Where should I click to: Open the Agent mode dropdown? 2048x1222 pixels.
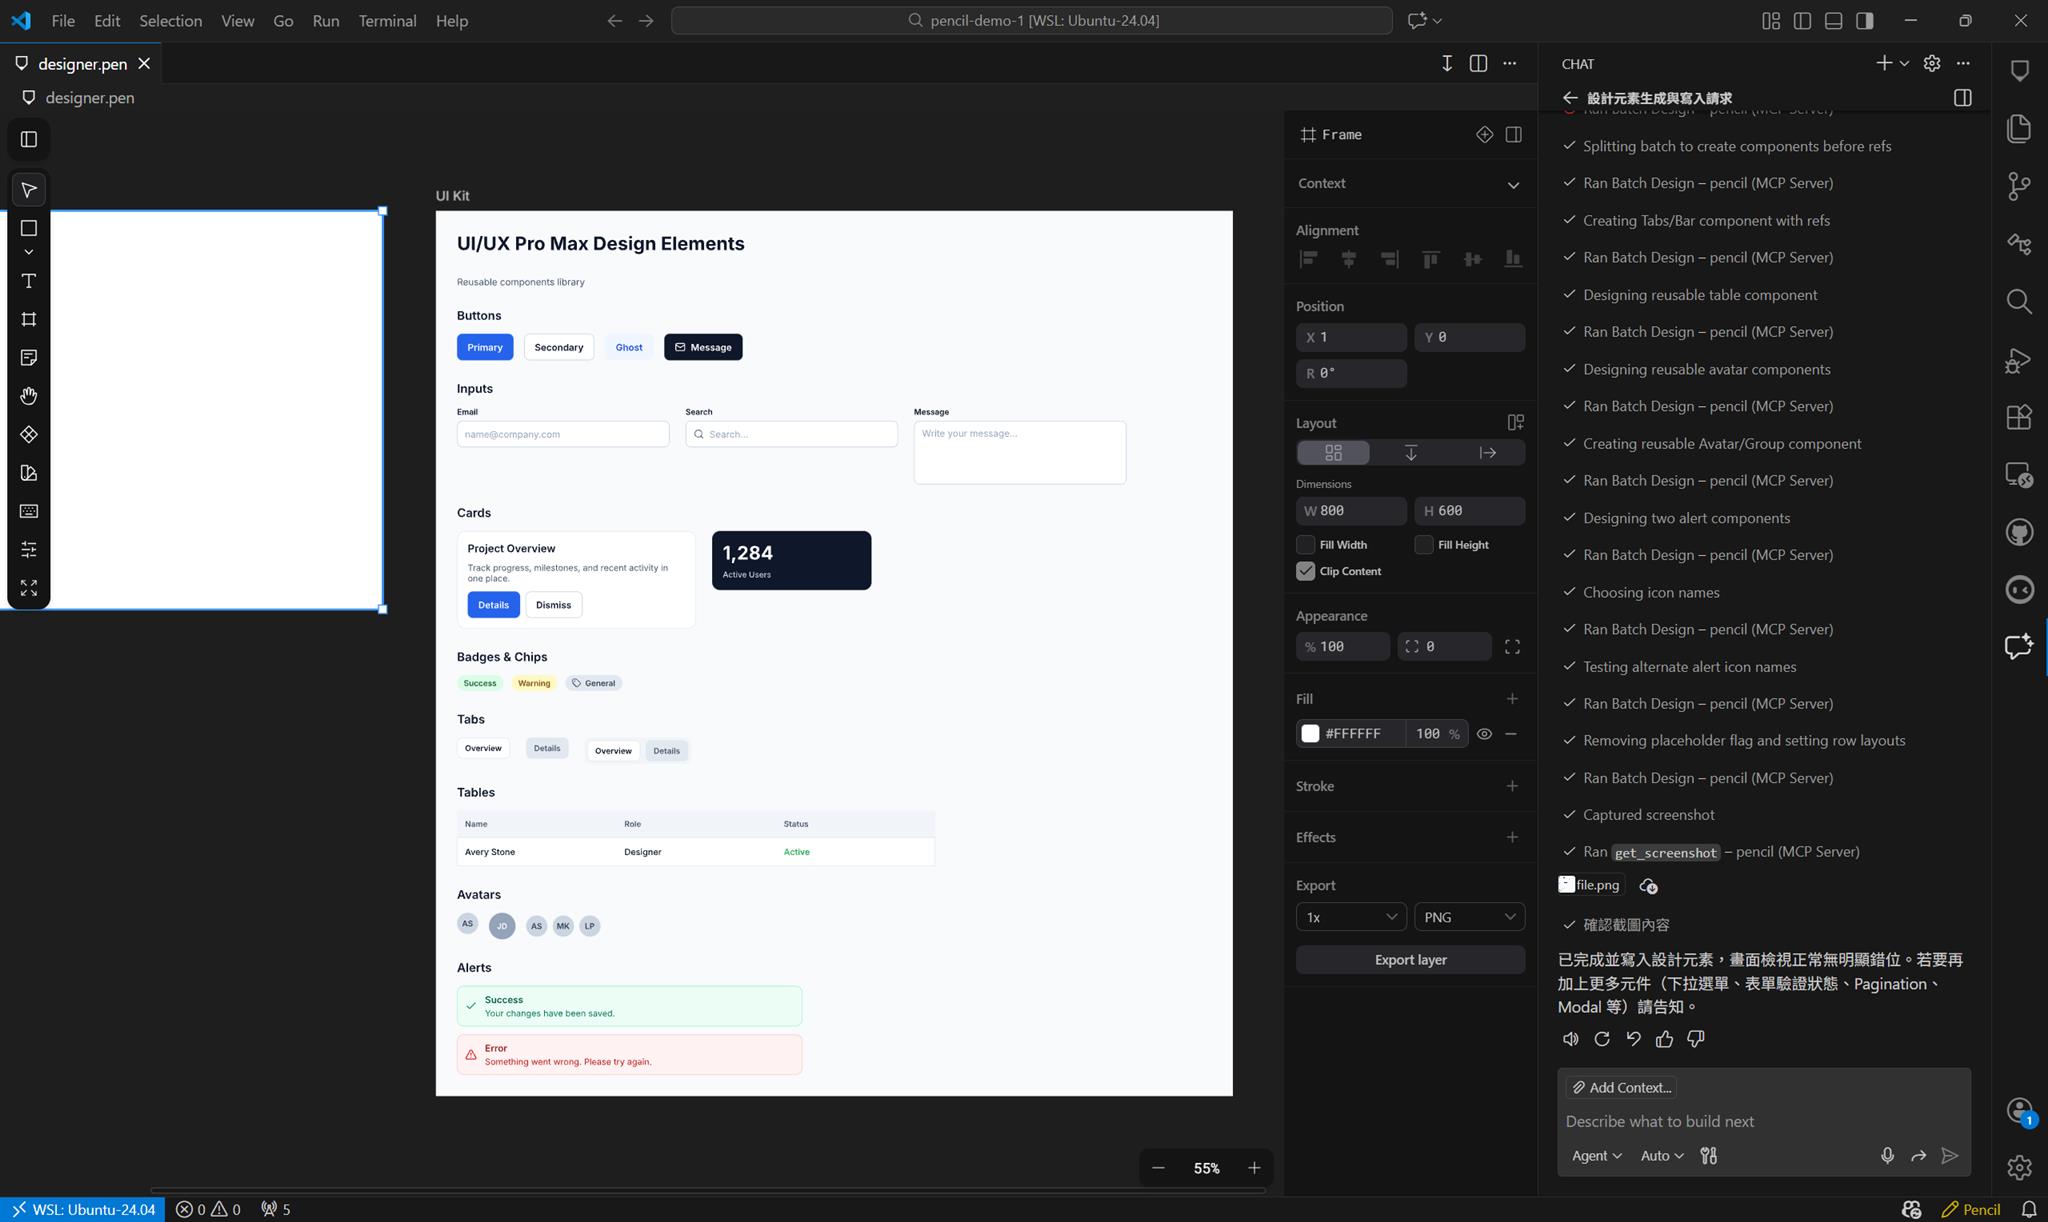[1596, 1156]
